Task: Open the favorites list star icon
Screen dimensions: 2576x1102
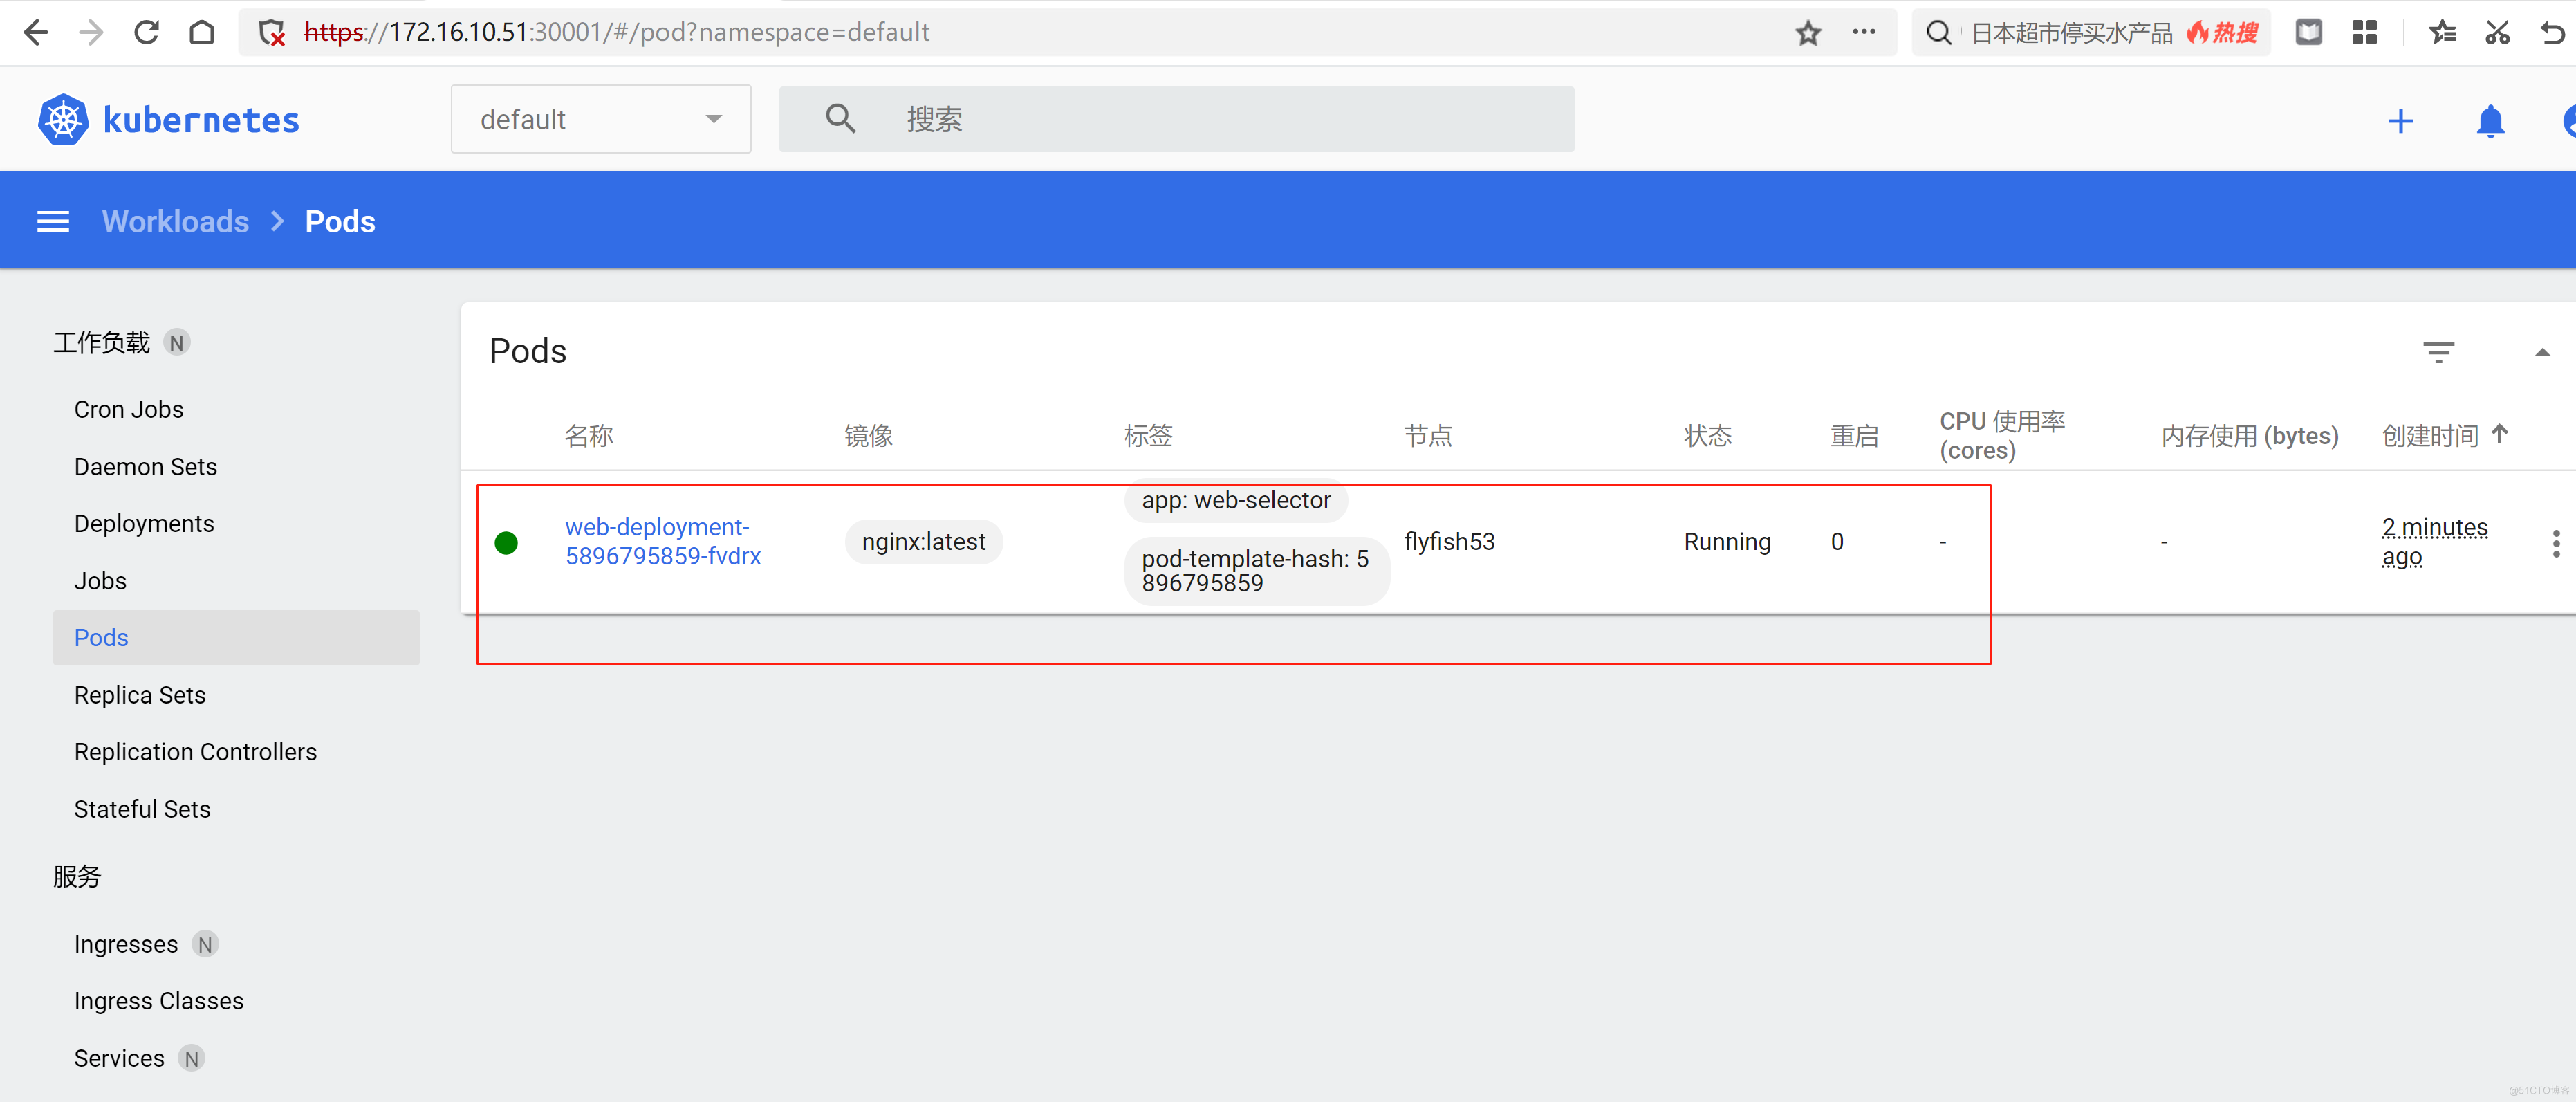Action: pos(2442,33)
